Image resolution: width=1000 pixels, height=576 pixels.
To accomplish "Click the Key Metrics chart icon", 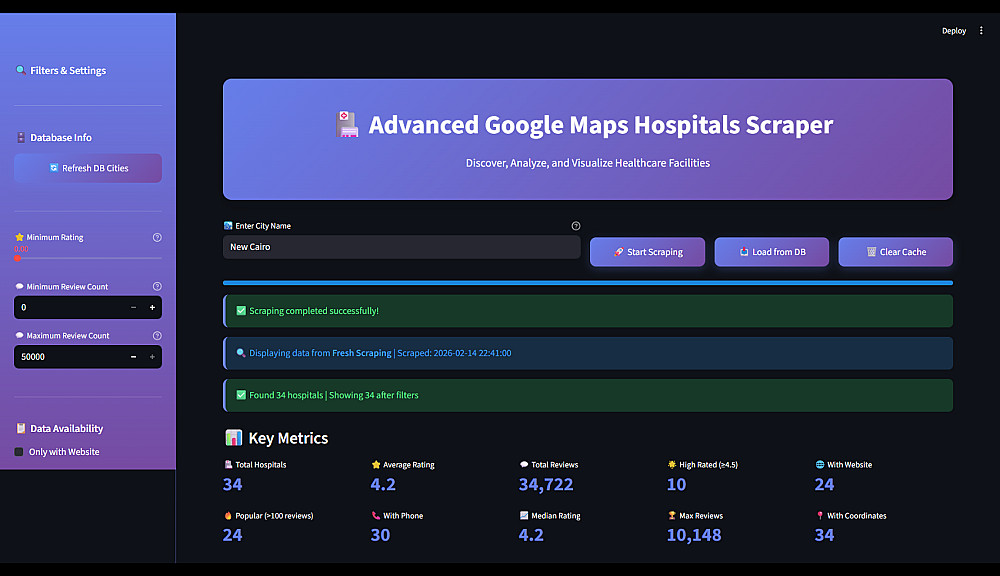I will (x=233, y=438).
